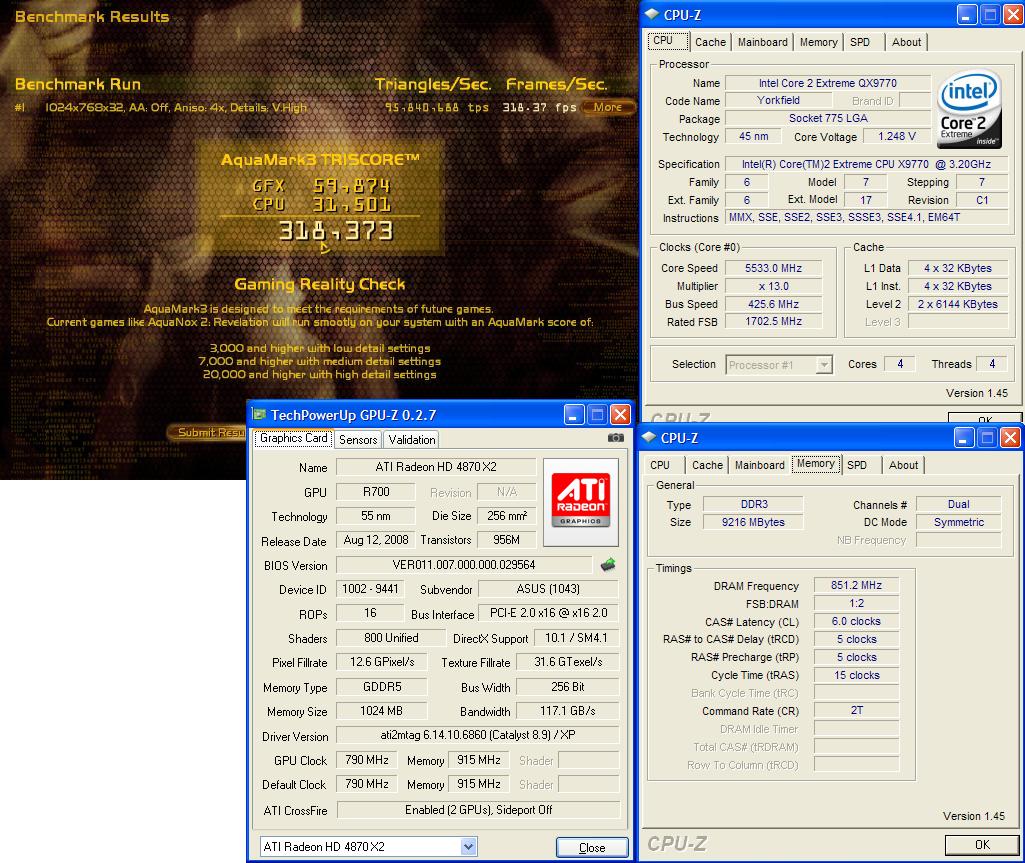Switch to Memory tab in top CPU-Z window
1025x863 pixels.
click(x=818, y=42)
